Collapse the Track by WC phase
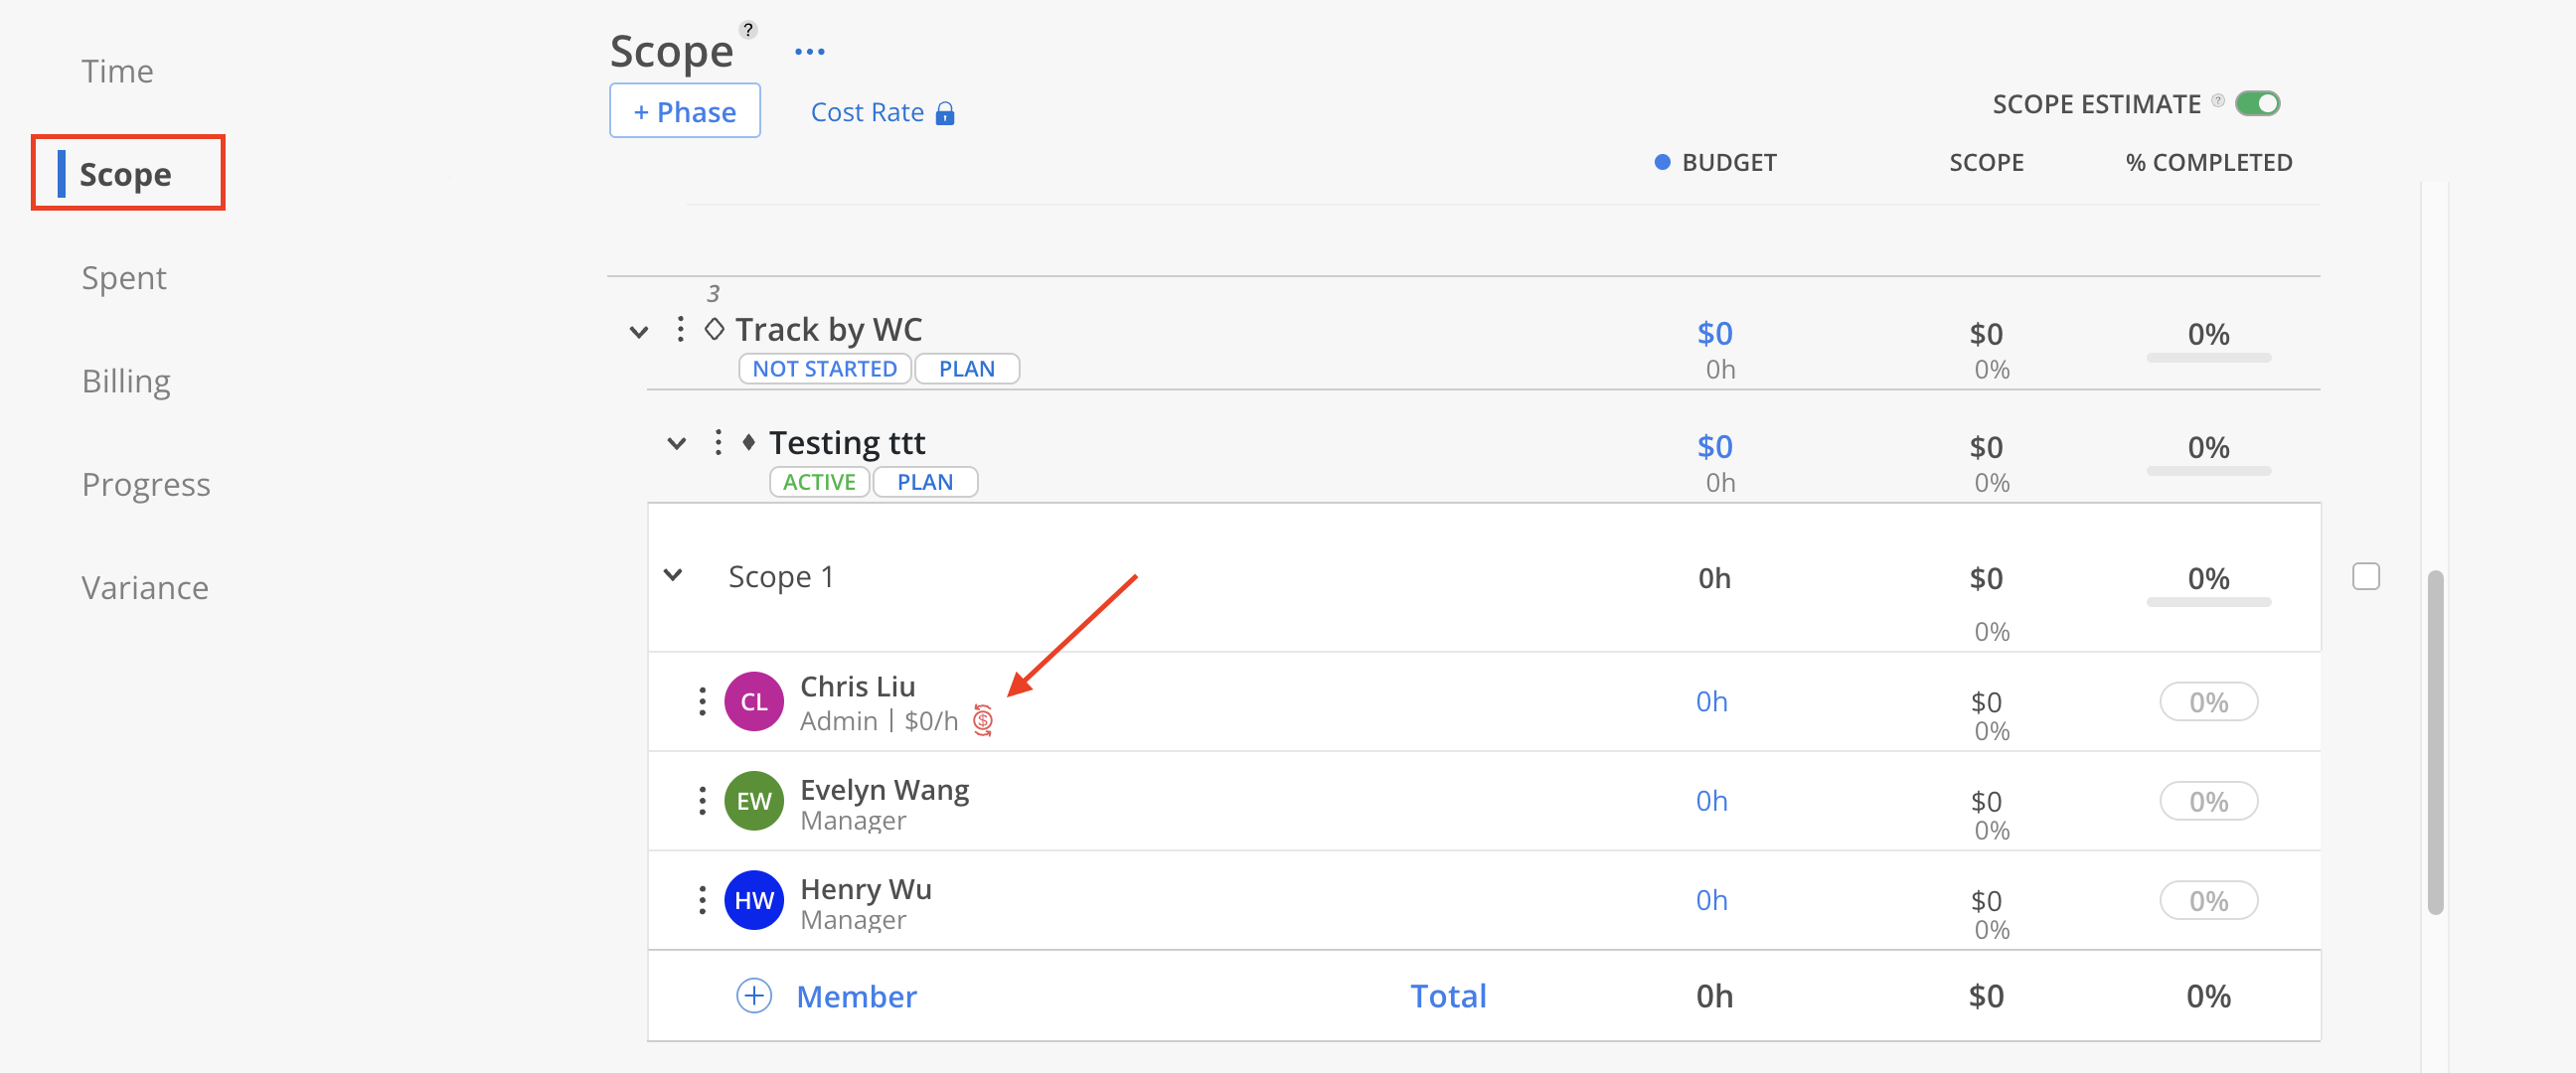Screen dimensions: 2576x1073 click(638, 331)
